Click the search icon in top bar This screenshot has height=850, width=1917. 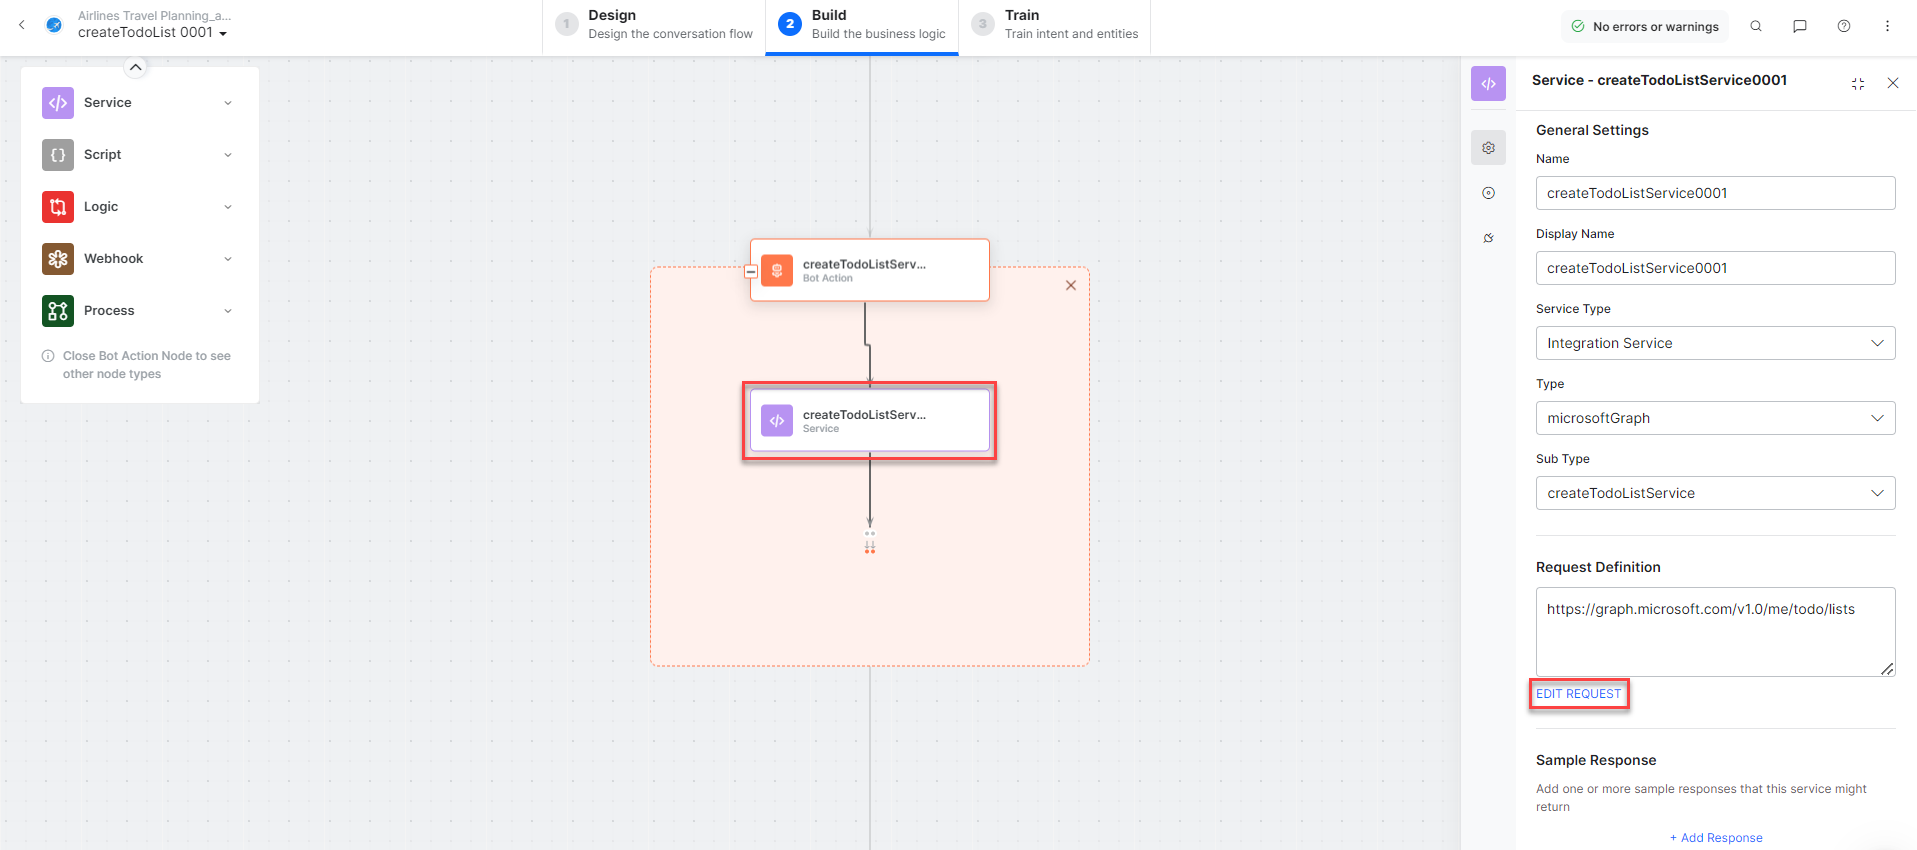[x=1755, y=27]
